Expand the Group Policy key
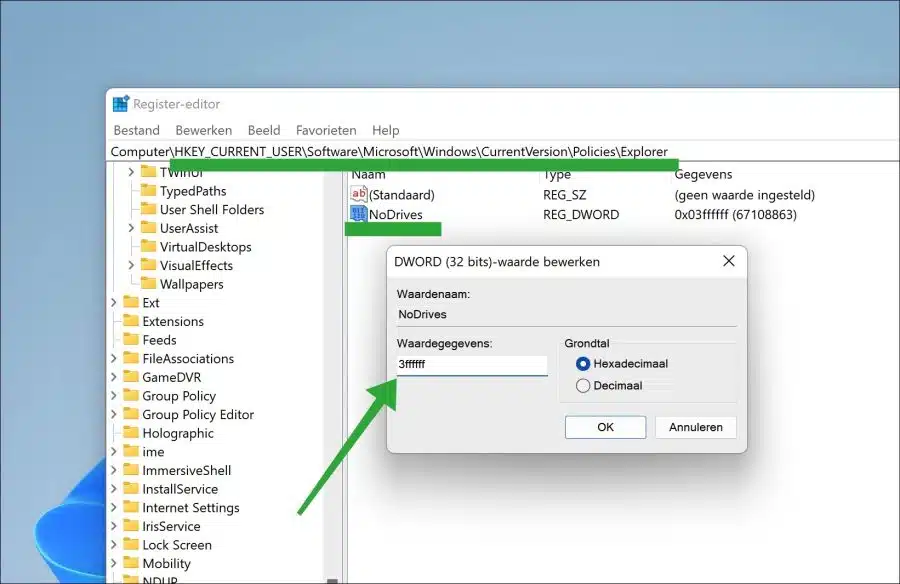 tap(114, 396)
